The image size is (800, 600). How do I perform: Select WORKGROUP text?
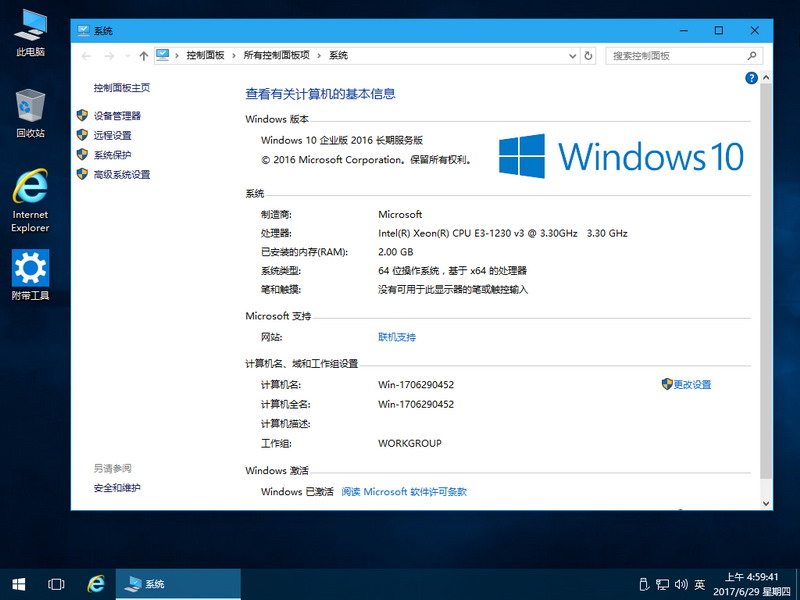pyautogui.click(x=410, y=443)
